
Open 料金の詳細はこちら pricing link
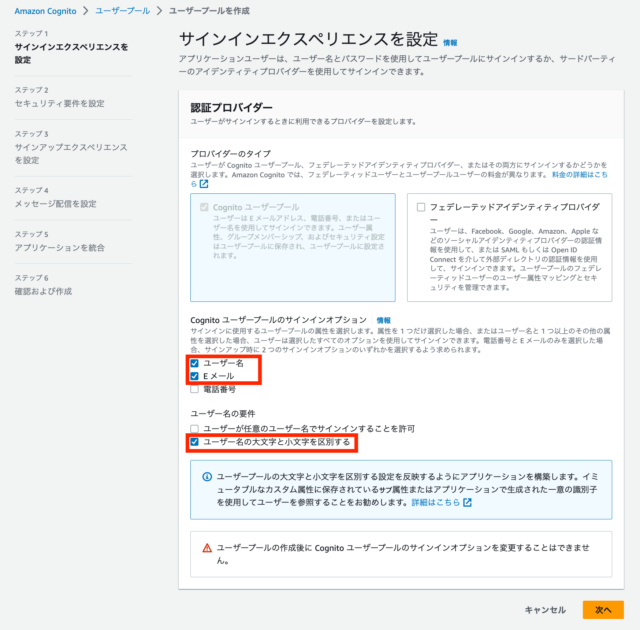tap(580, 175)
